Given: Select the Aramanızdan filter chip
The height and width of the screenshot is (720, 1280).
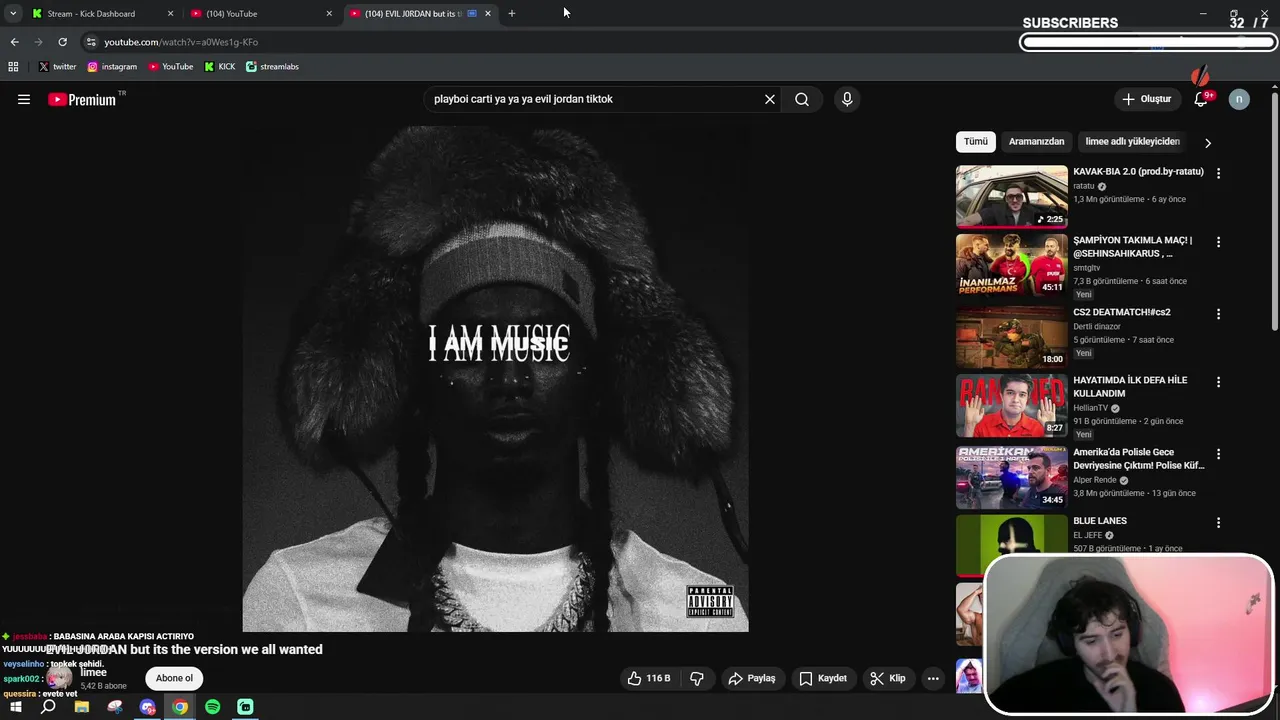Looking at the screenshot, I should pyautogui.click(x=1036, y=142).
